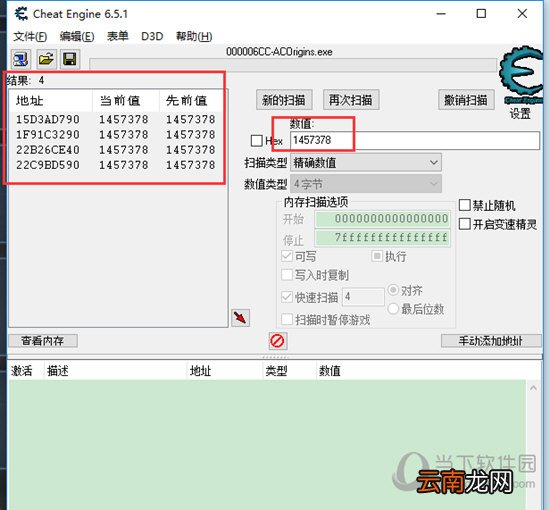
Task: Click the process name 000006CC-ACOrigins.exe label
Action: tap(279, 52)
